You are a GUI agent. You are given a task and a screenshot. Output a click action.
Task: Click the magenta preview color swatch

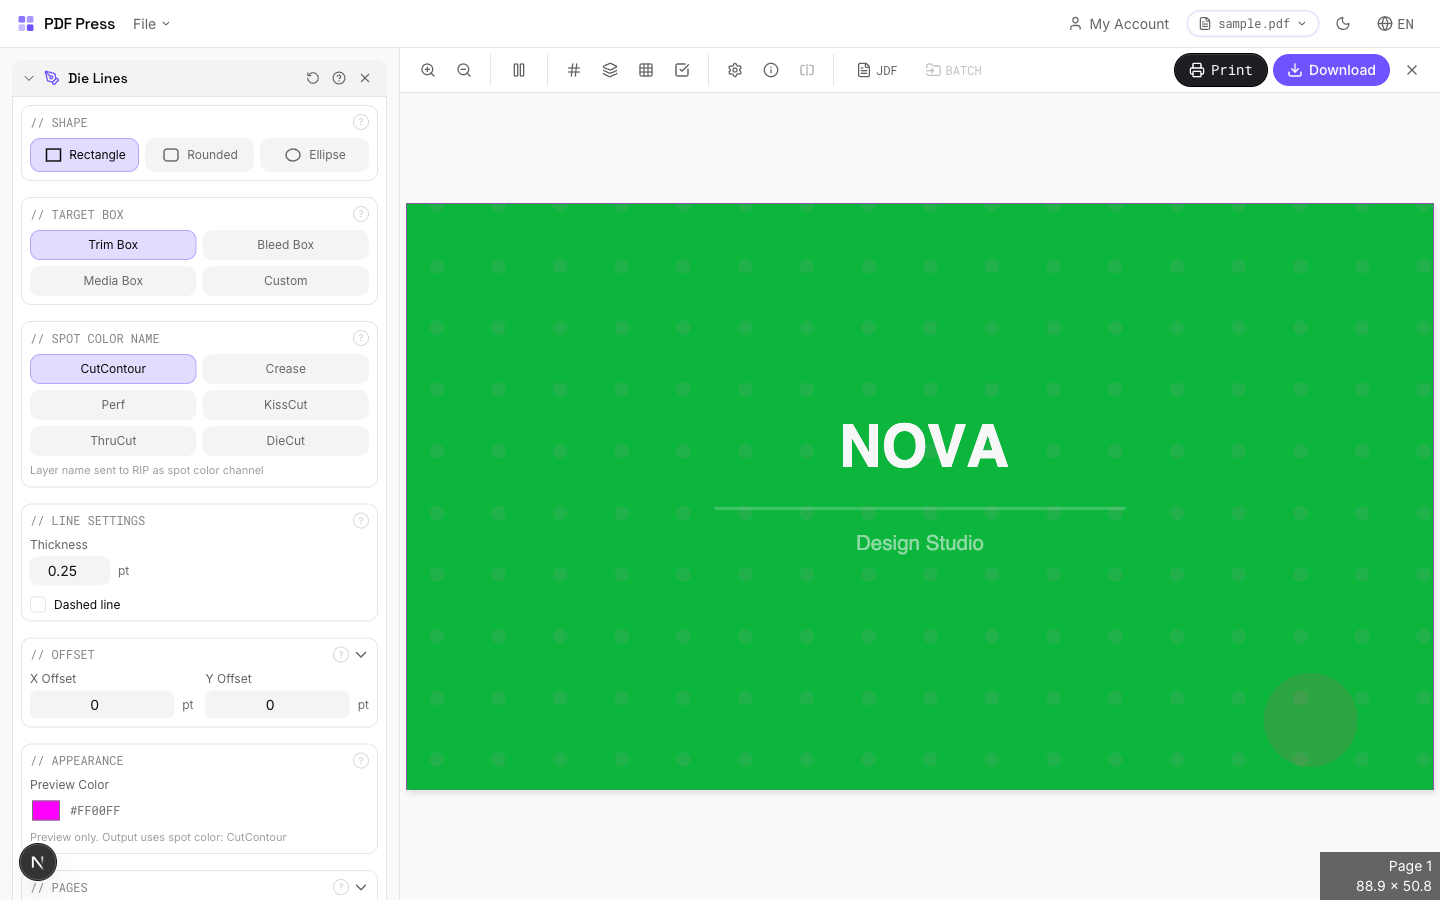point(46,811)
